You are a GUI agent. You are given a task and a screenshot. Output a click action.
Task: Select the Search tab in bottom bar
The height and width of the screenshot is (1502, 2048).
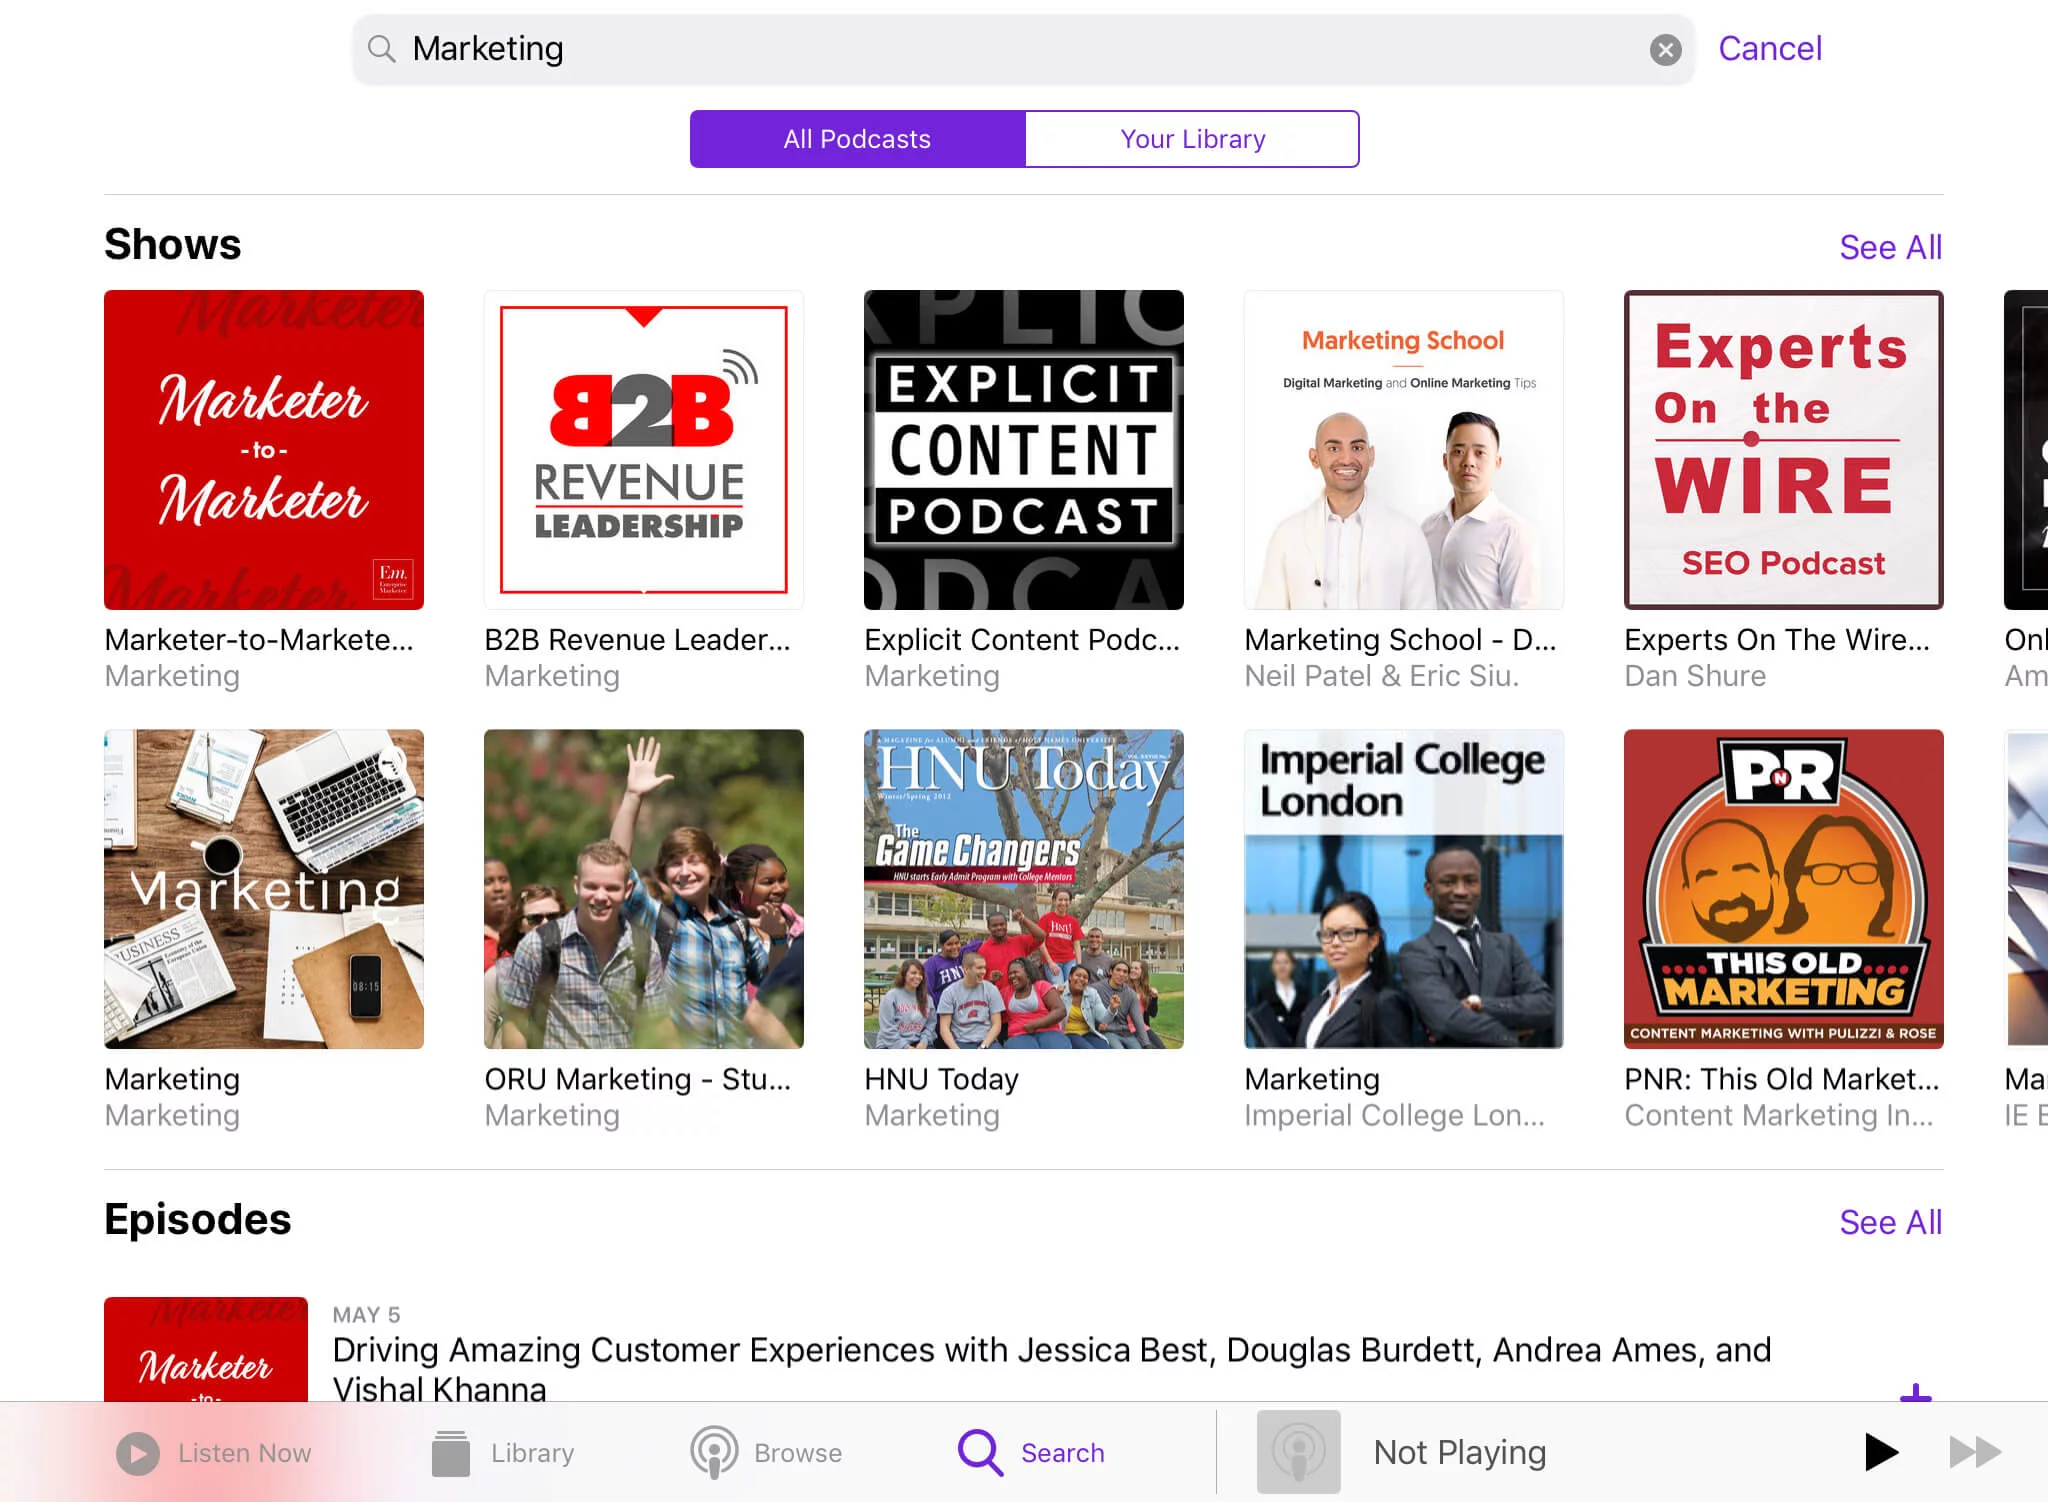1031,1452
